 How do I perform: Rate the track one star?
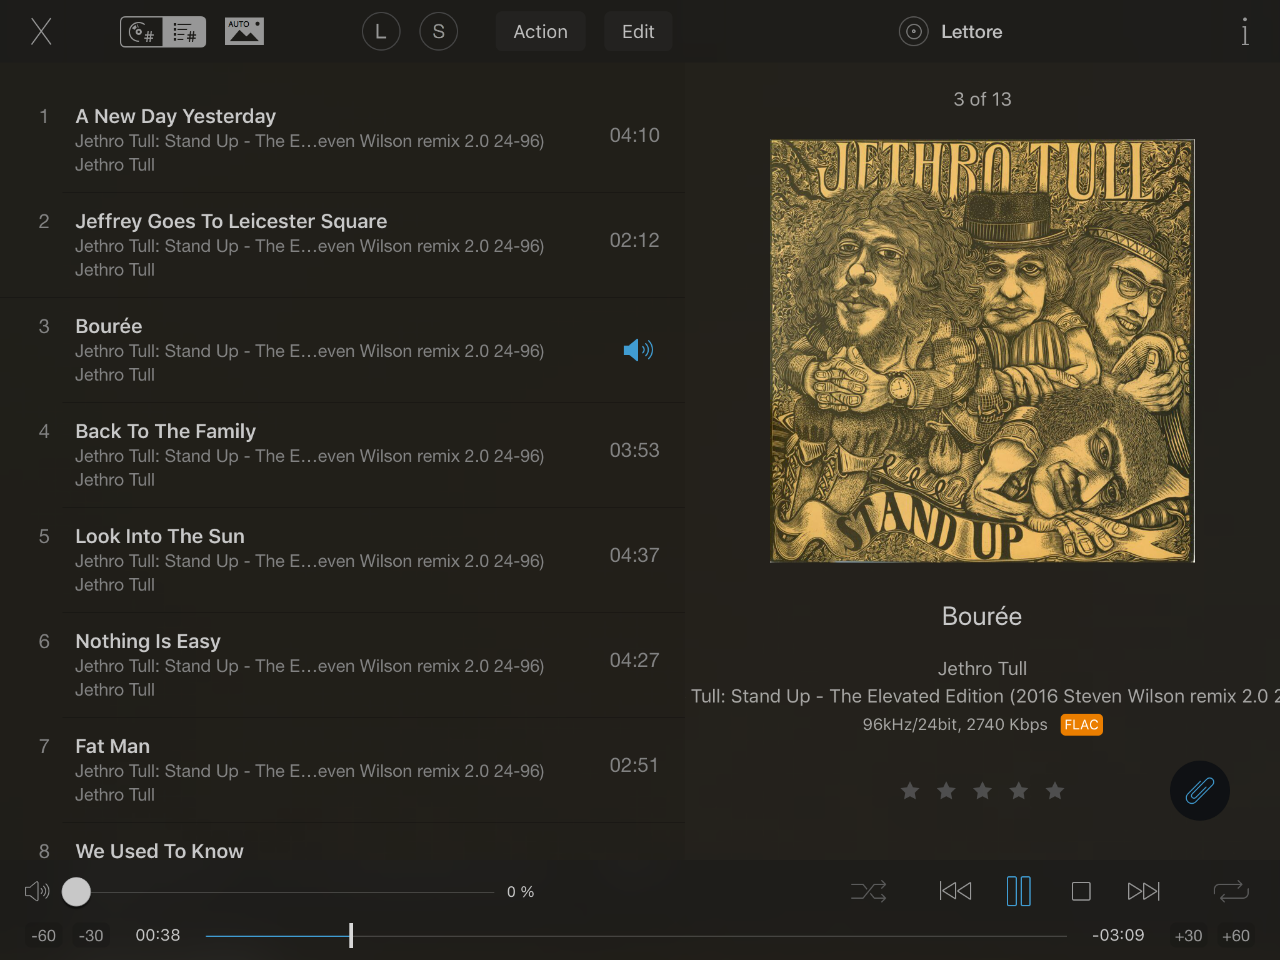pyautogui.click(x=910, y=791)
